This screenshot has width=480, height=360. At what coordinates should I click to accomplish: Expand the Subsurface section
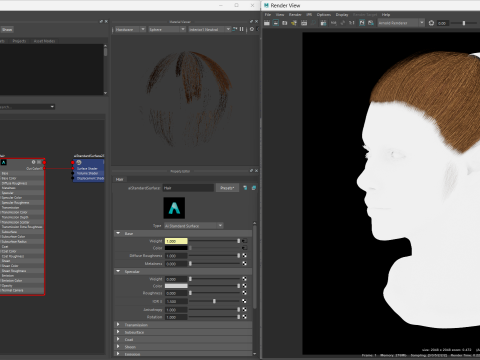coord(118,332)
